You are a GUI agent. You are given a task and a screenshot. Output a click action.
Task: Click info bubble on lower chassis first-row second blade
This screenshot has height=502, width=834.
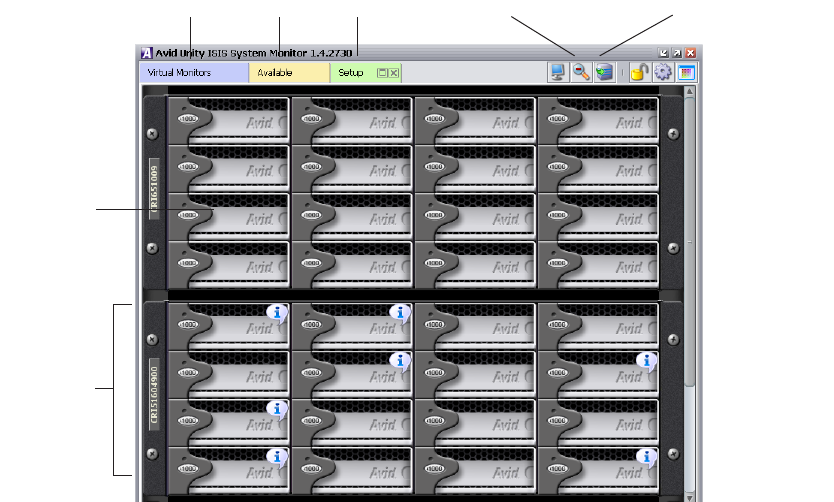[x=401, y=313]
